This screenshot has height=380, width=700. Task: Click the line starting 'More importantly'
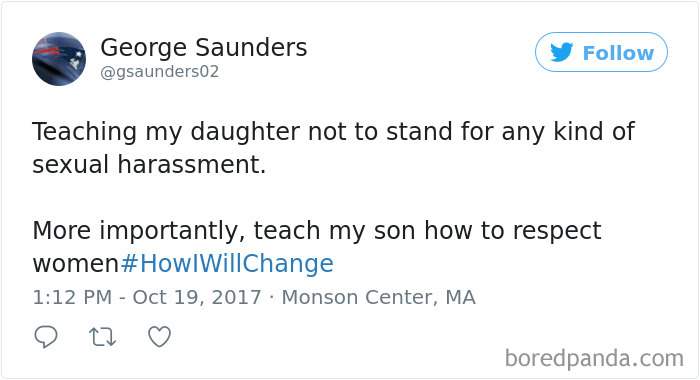pos(317,231)
